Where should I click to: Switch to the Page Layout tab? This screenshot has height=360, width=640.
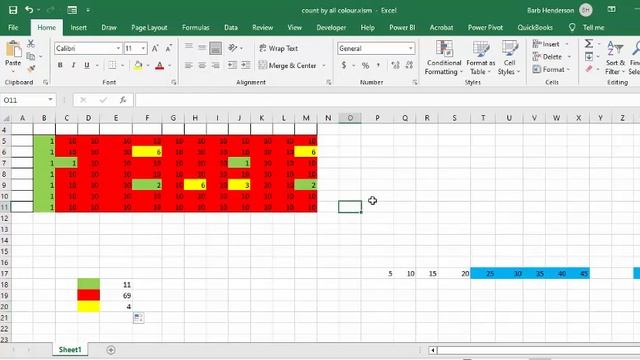[x=149, y=28]
